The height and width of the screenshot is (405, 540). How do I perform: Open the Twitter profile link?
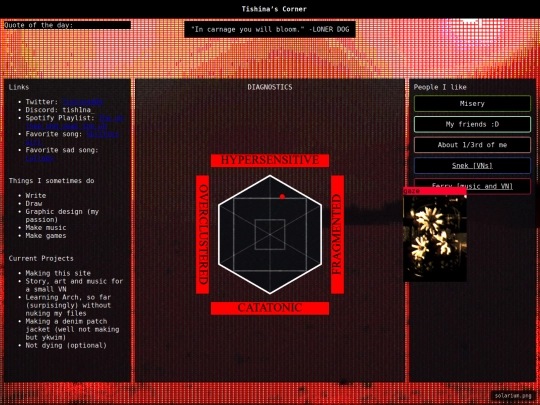click(83, 102)
